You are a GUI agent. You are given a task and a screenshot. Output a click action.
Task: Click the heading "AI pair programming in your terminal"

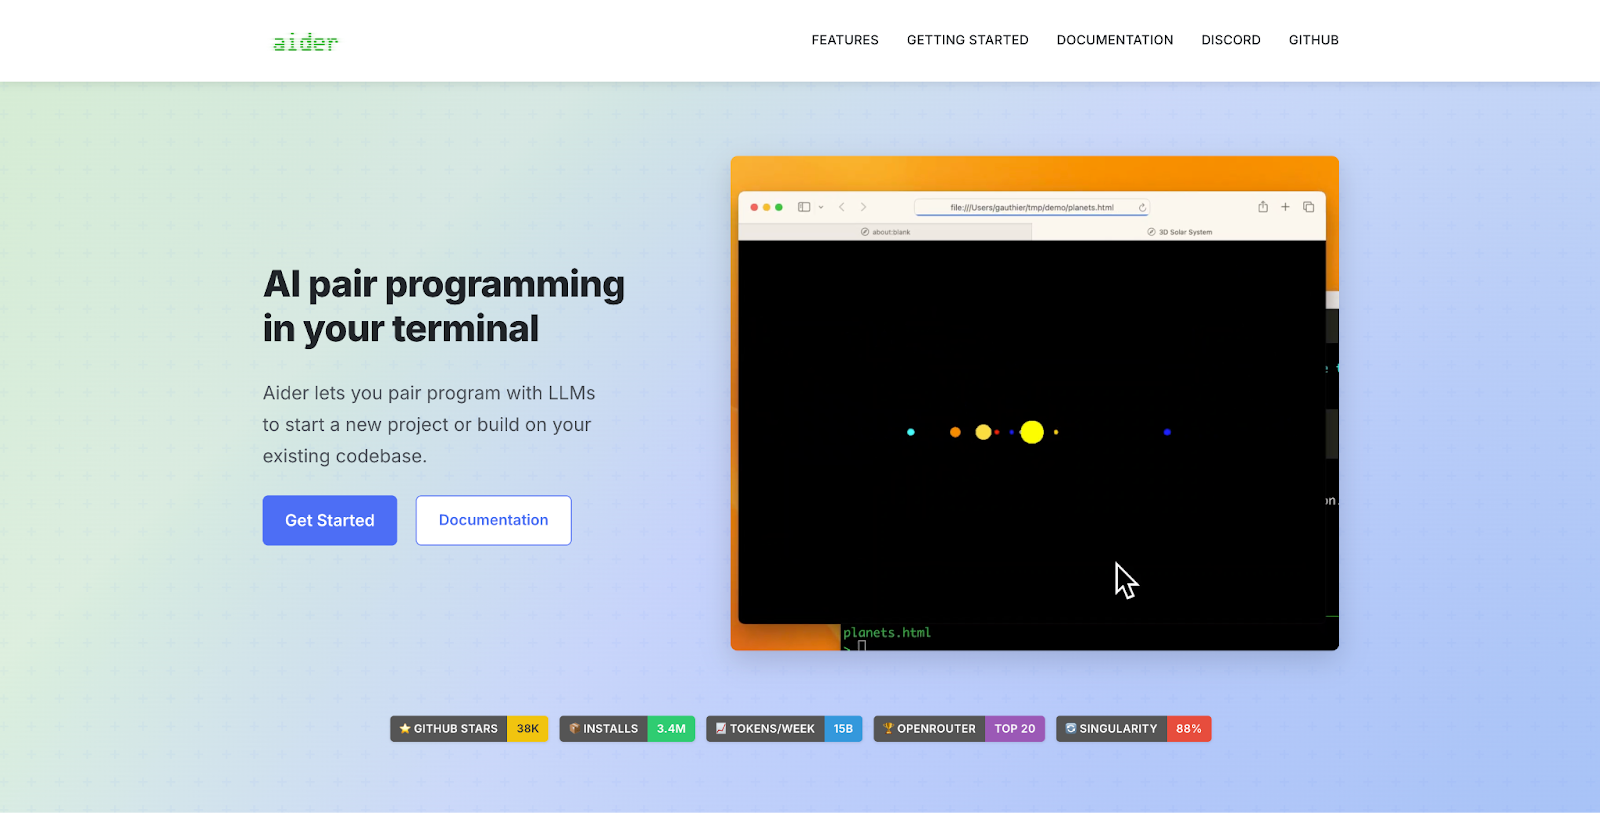coord(444,306)
